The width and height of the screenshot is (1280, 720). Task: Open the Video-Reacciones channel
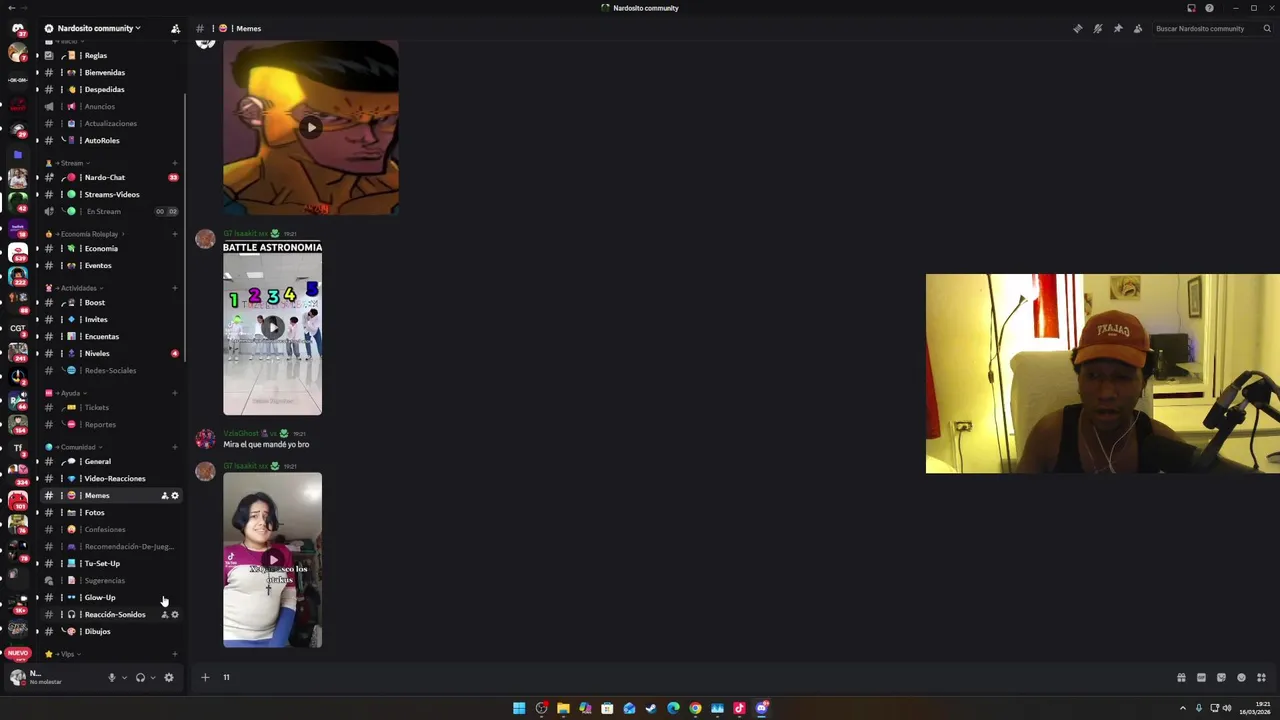coord(110,479)
